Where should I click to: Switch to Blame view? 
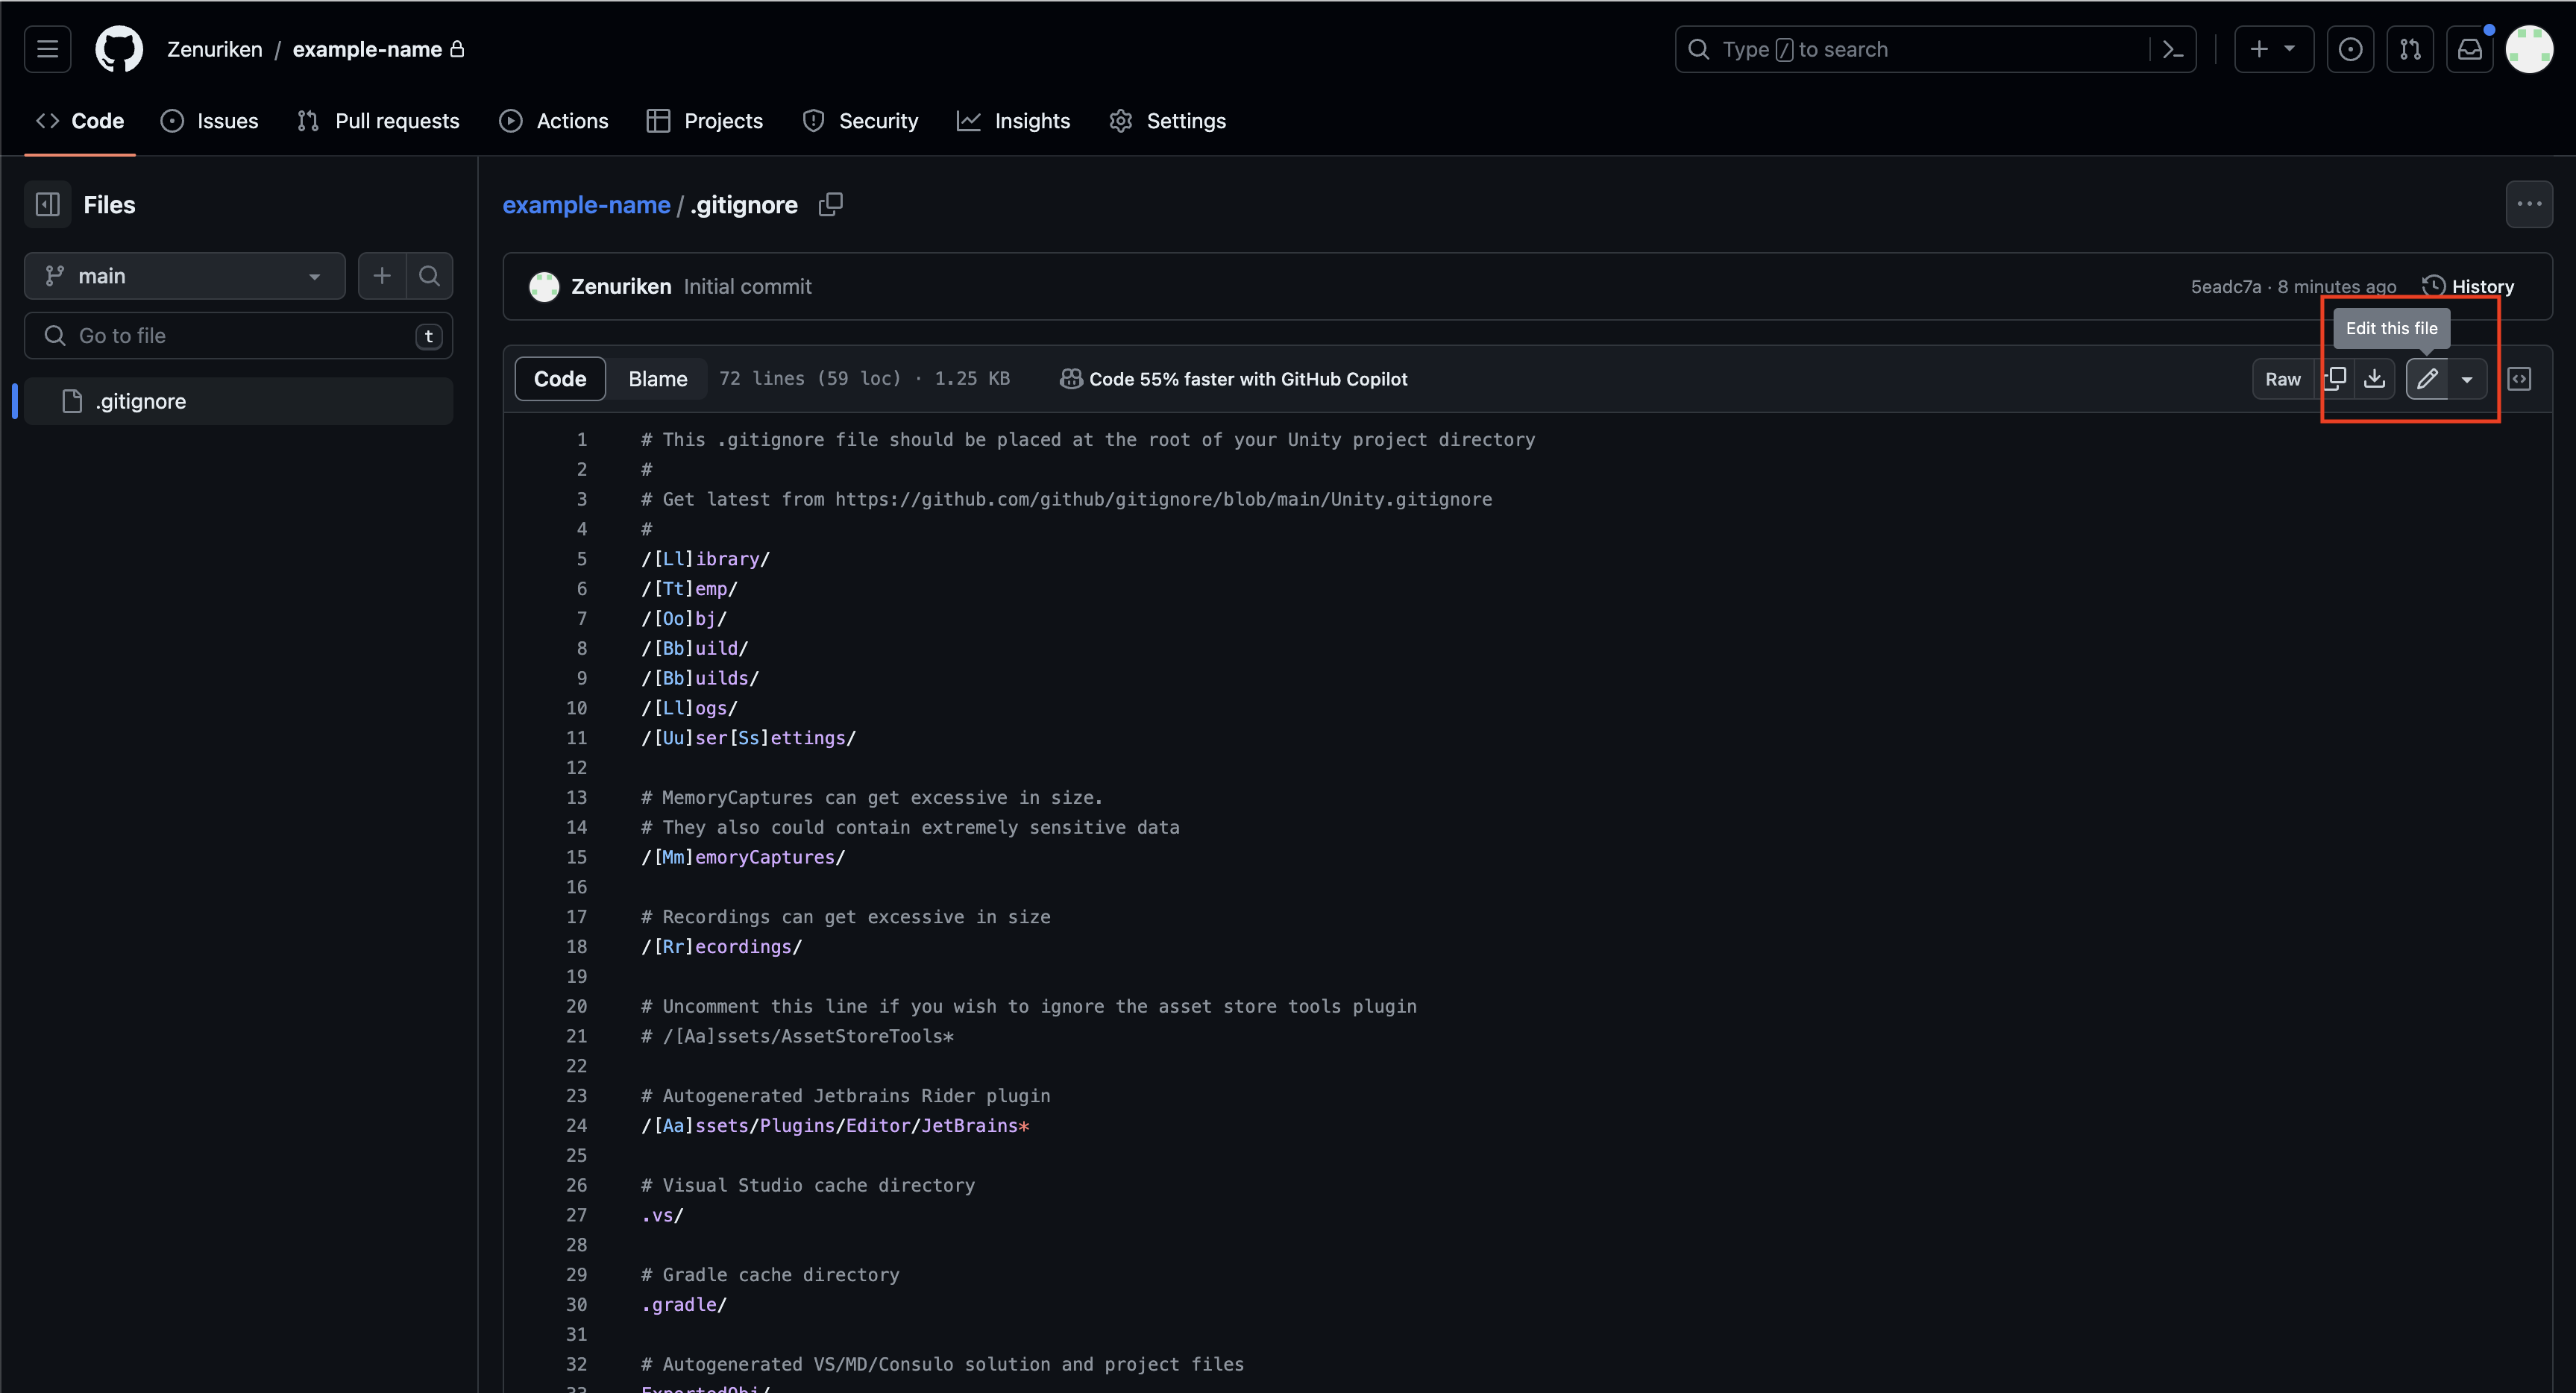coord(658,379)
